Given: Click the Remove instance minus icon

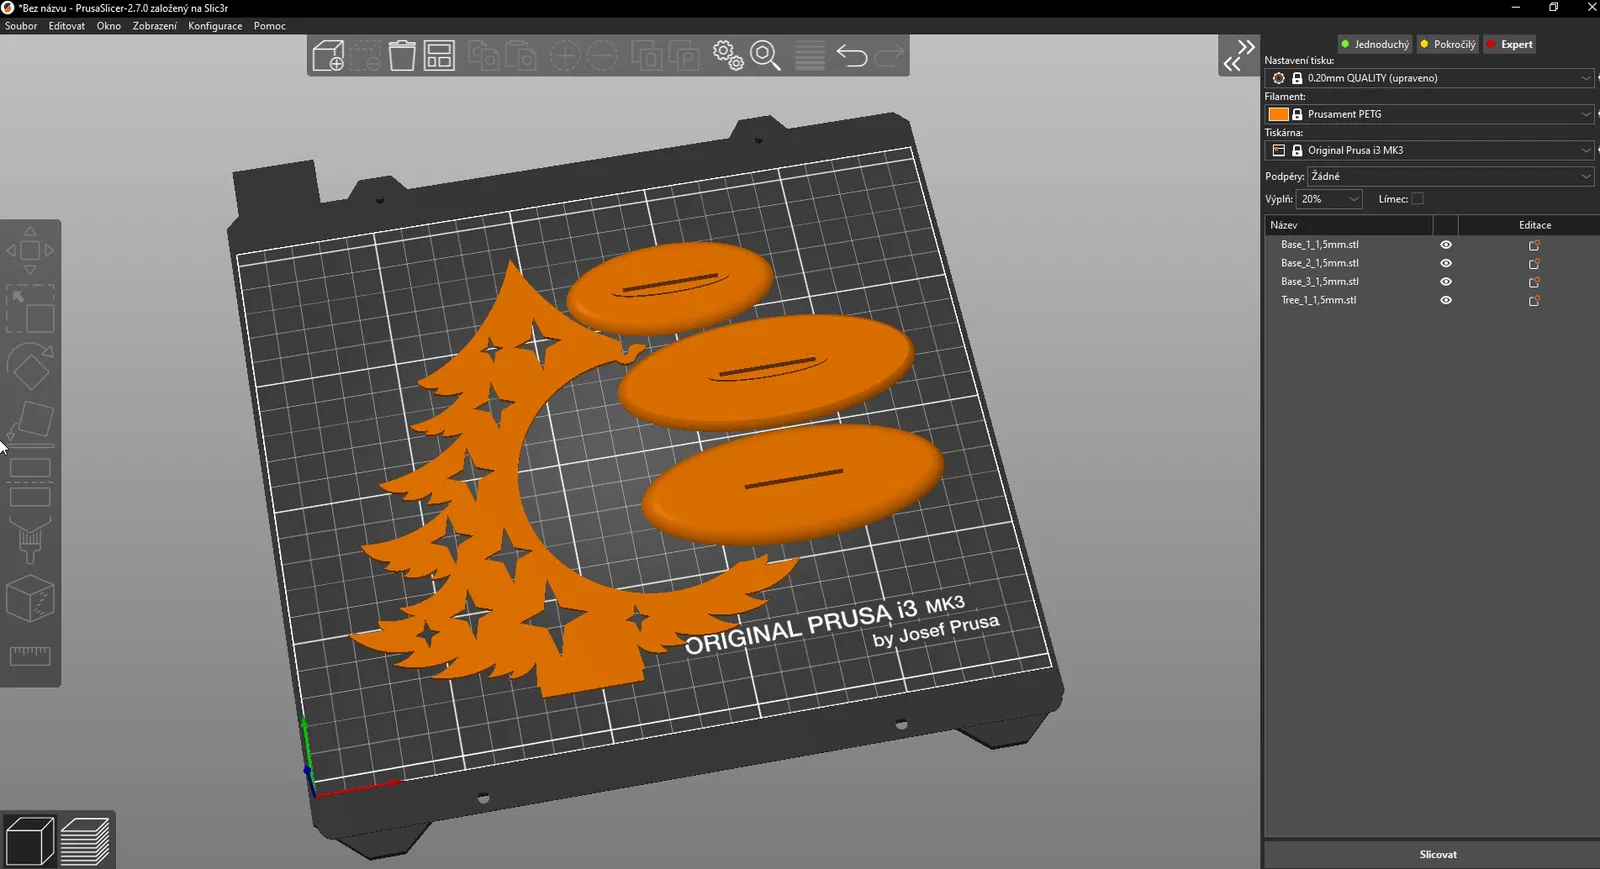Looking at the screenshot, I should 602,56.
